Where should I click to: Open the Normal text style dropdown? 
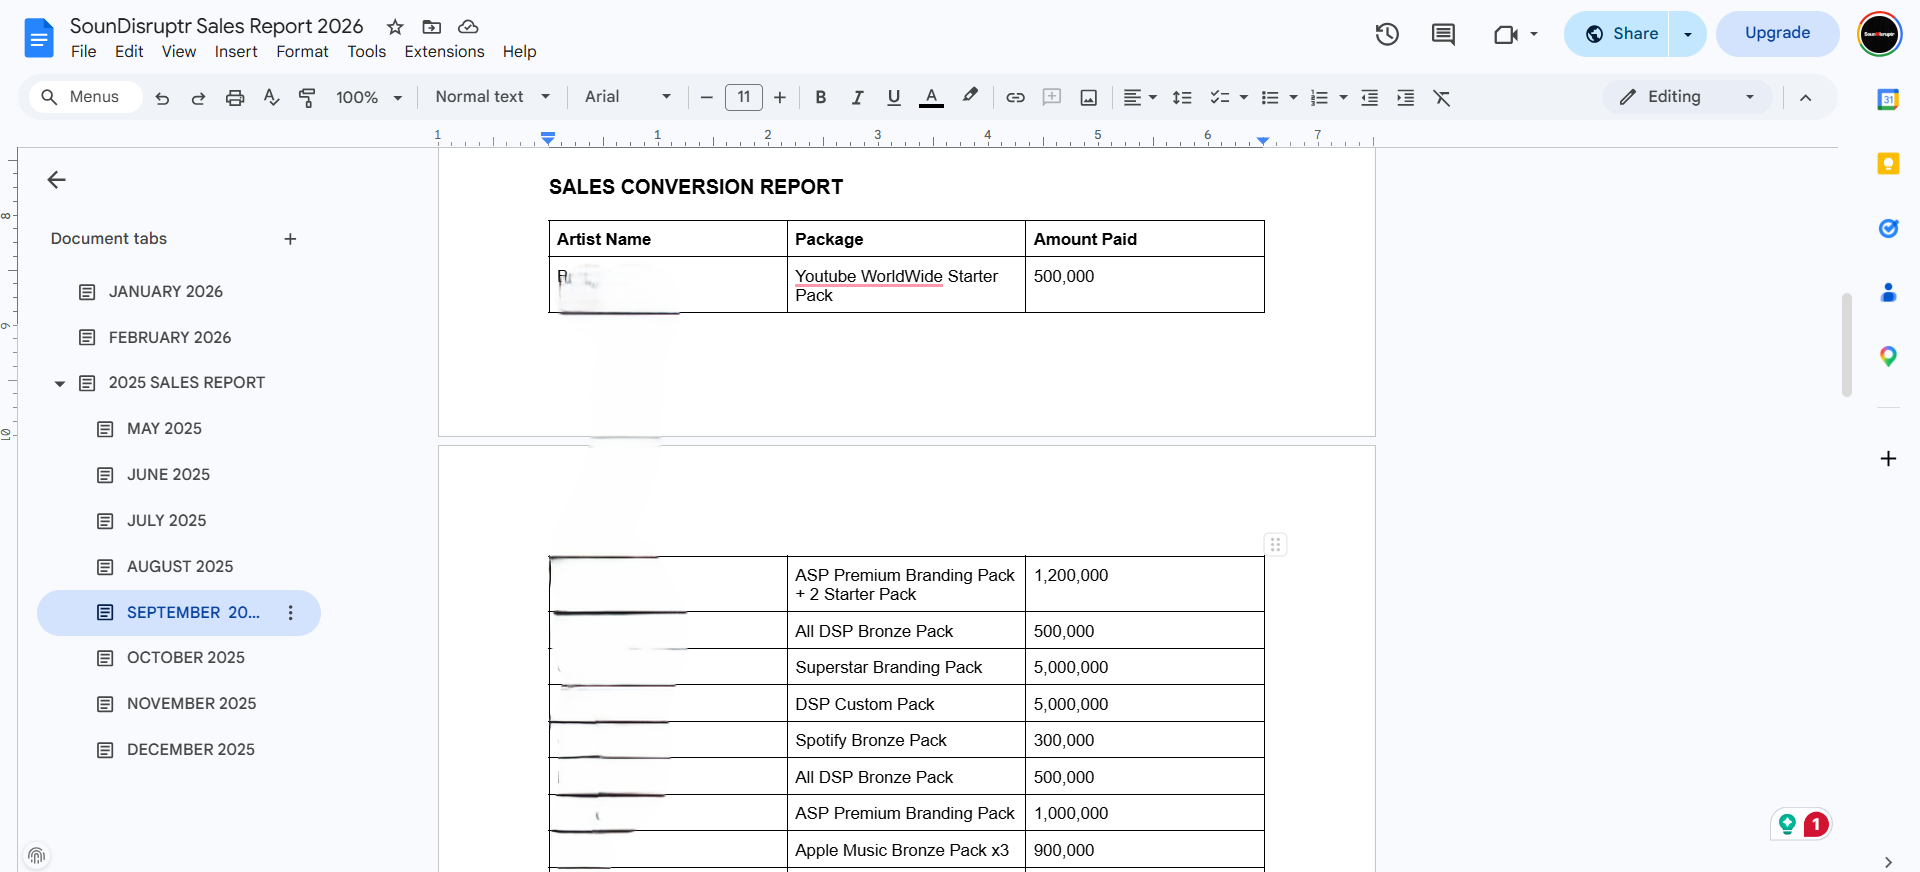(x=493, y=97)
